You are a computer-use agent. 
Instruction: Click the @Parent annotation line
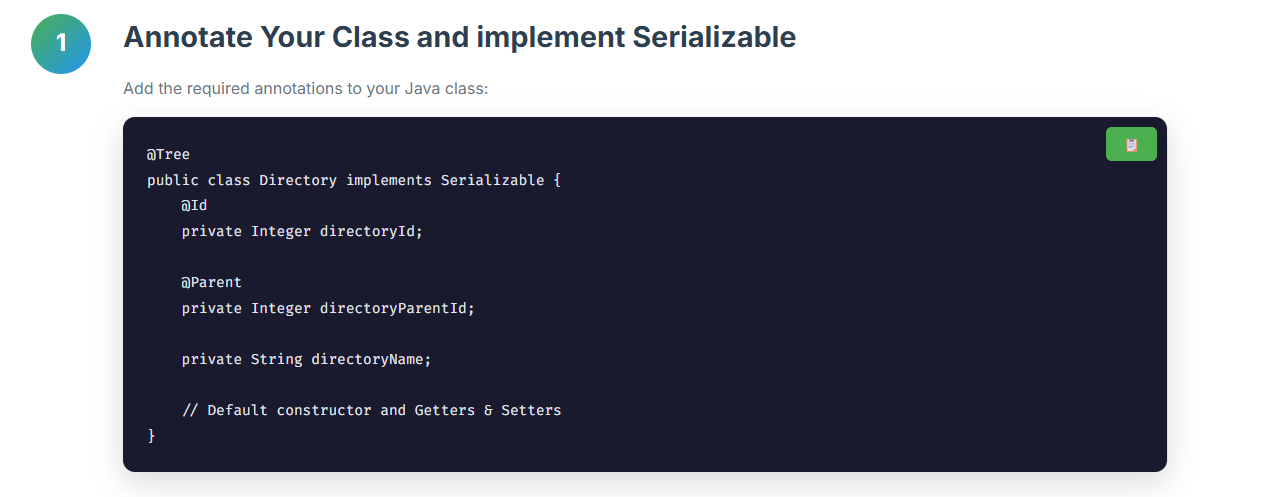pos(211,282)
